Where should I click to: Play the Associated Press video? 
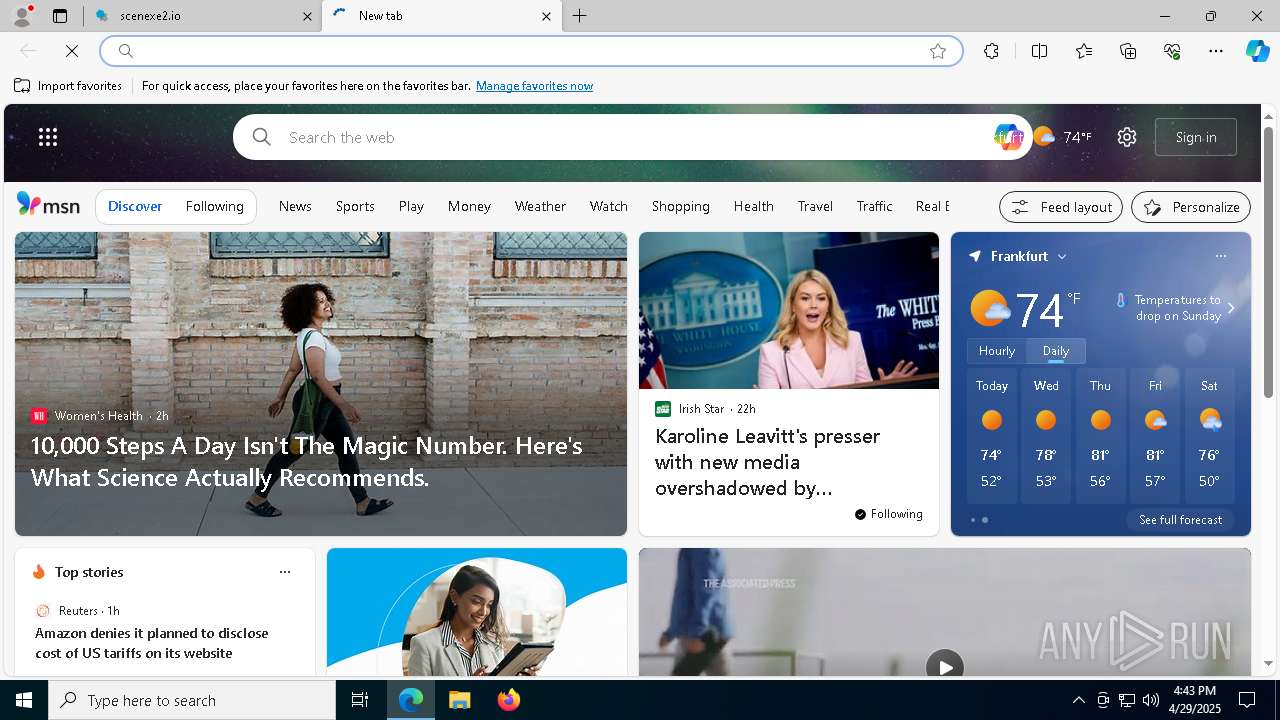click(944, 666)
